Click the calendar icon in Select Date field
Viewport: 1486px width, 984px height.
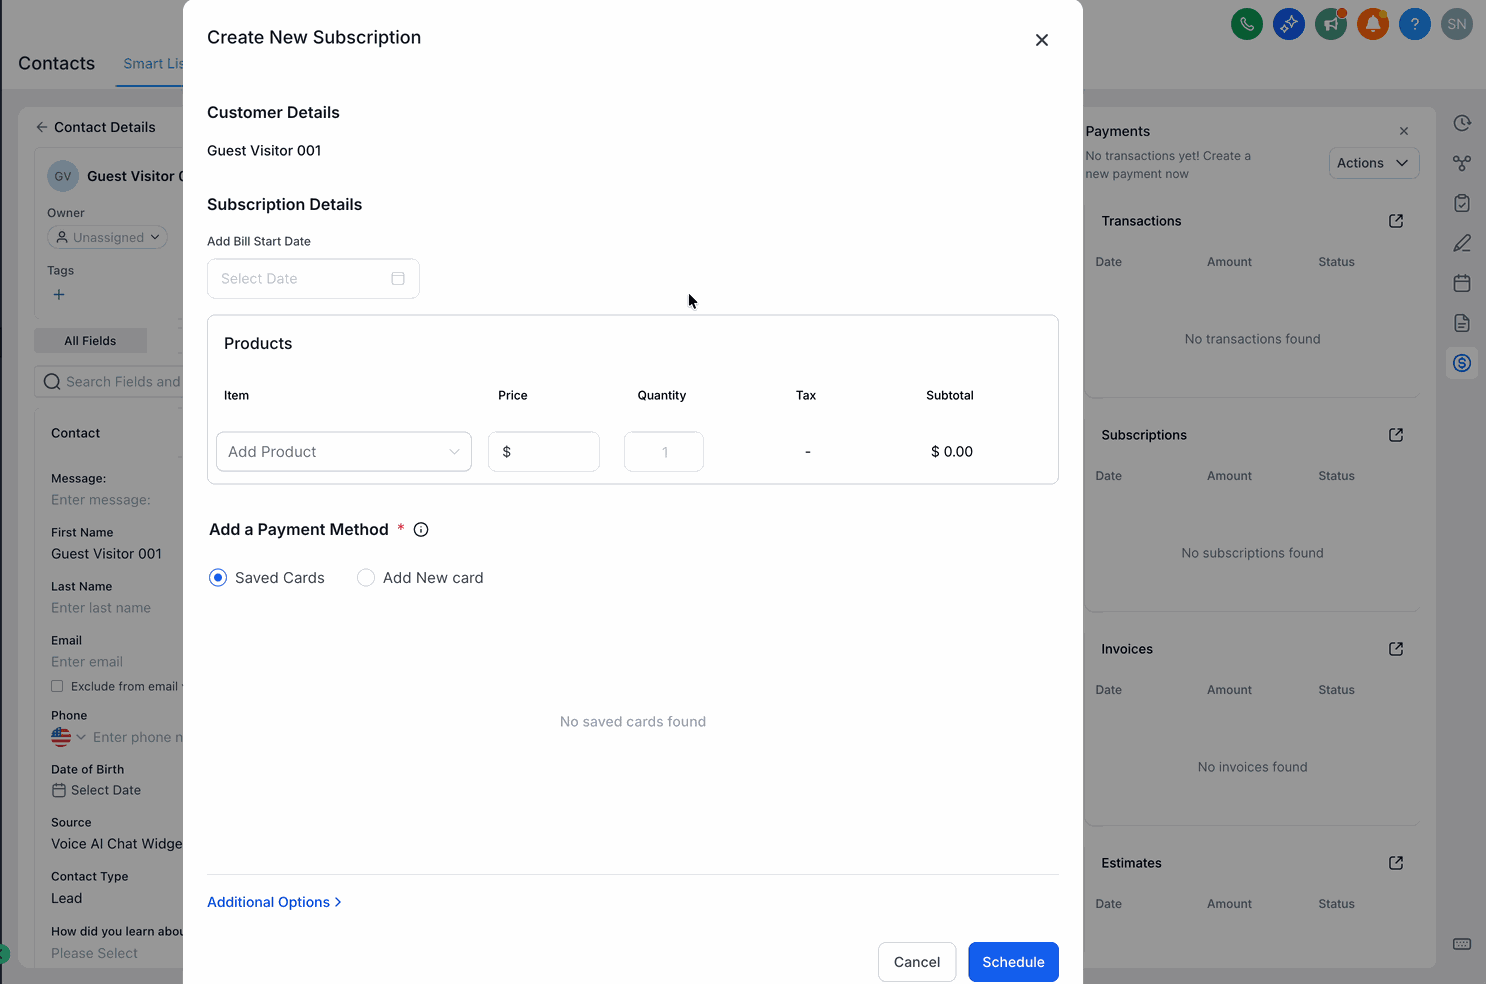(x=398, y=279)
